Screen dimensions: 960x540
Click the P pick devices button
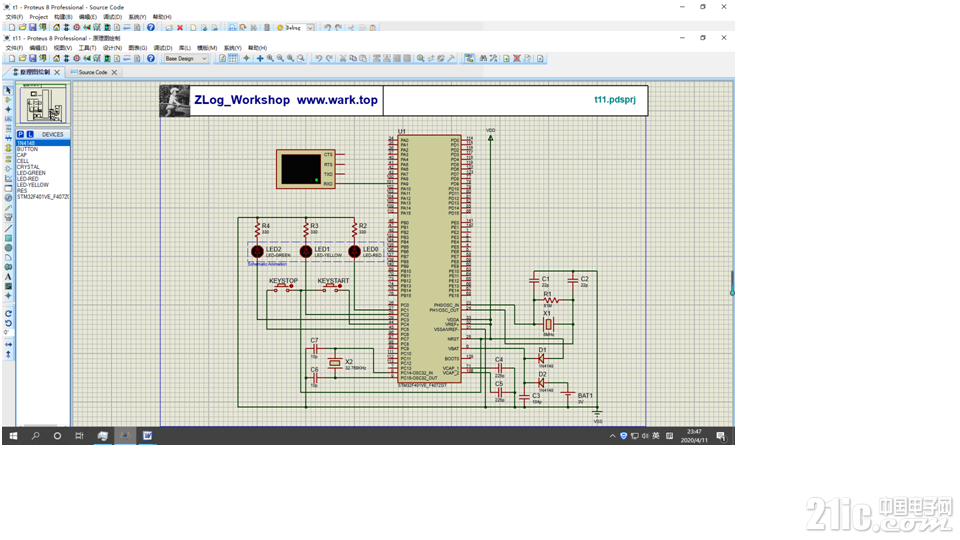pos(20,134)
